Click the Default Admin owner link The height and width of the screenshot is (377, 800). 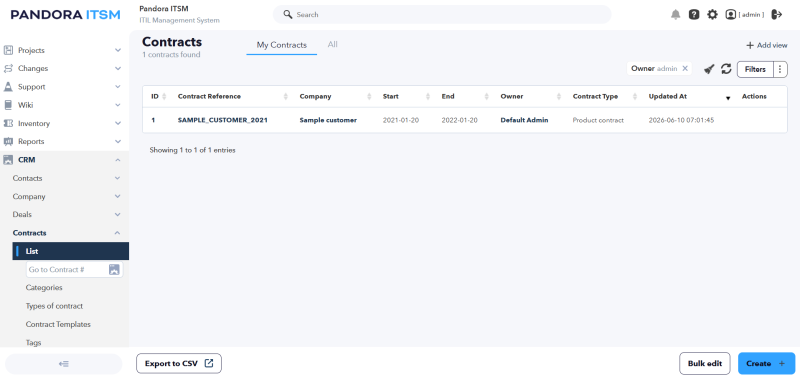tap(524, 120)
